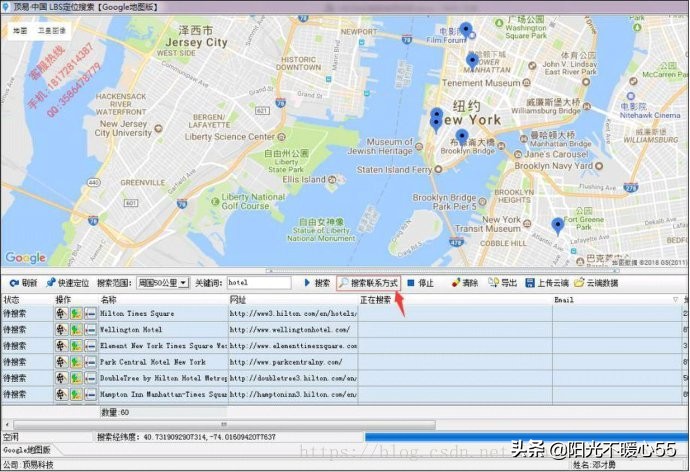Click 待搜索 status in Wellington Hotel row

[15, 329]
